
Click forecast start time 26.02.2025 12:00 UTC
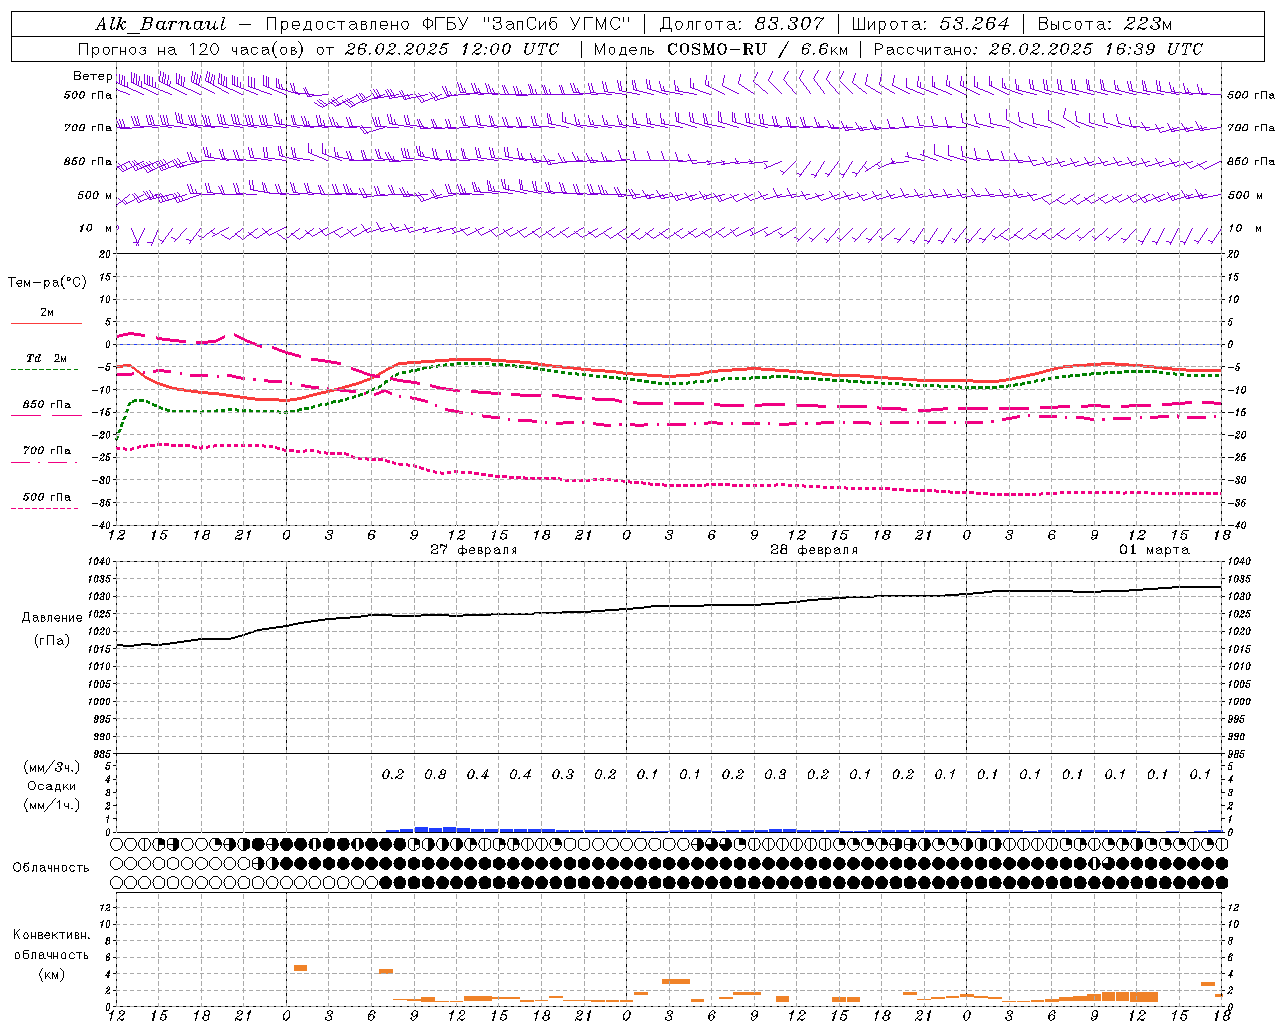pyautogui.click(x=452, y=49)
